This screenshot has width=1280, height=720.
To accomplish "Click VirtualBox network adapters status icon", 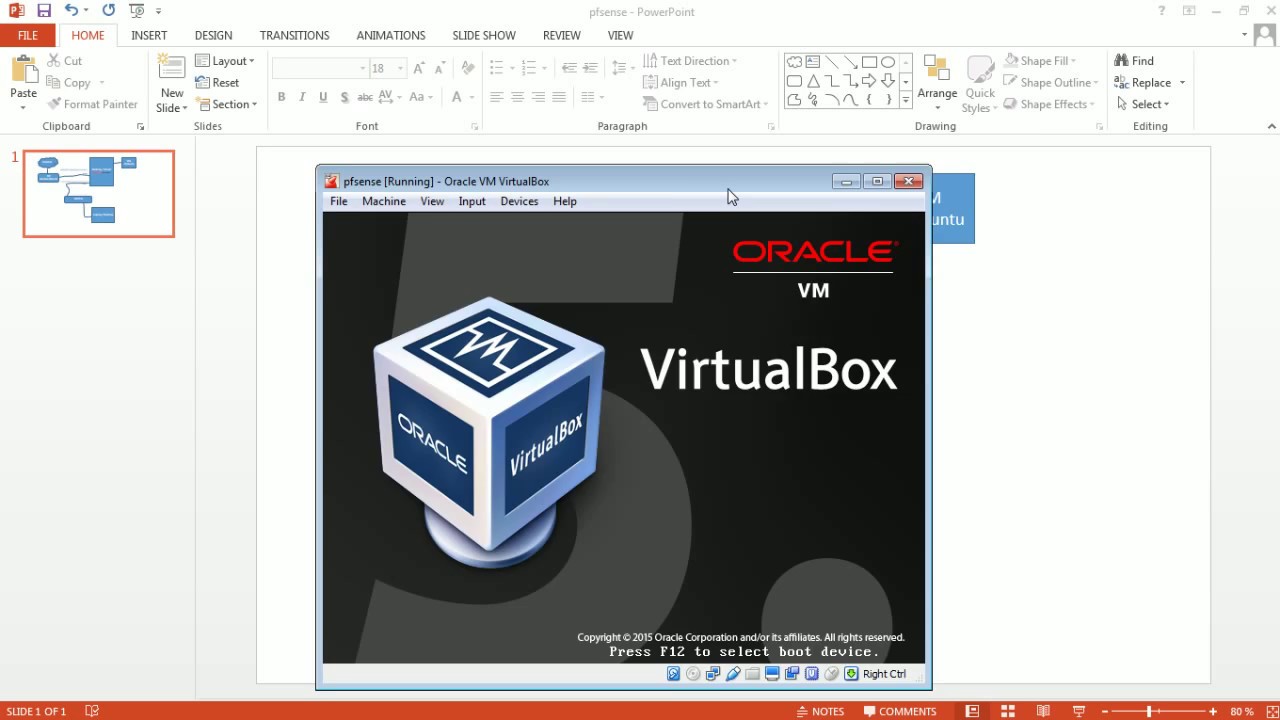I will pyautogui.click(x=713, y=674).
